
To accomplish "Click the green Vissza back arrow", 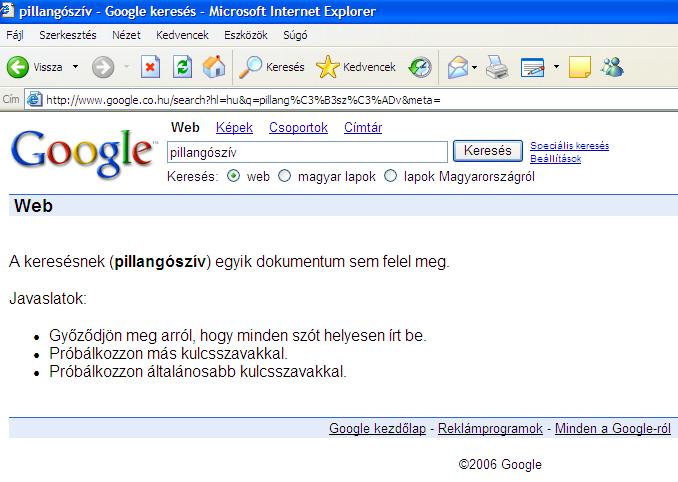I will [x=18, y=67].
